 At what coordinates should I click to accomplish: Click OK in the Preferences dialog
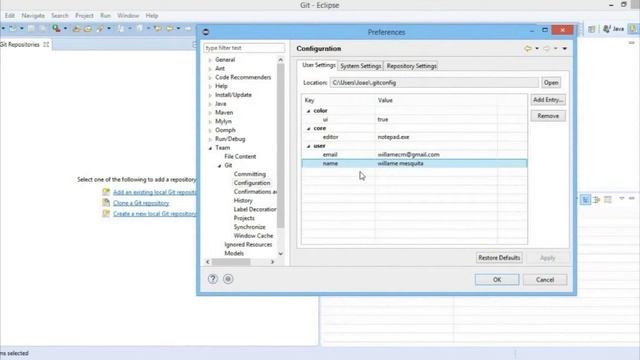click(497, 280)
